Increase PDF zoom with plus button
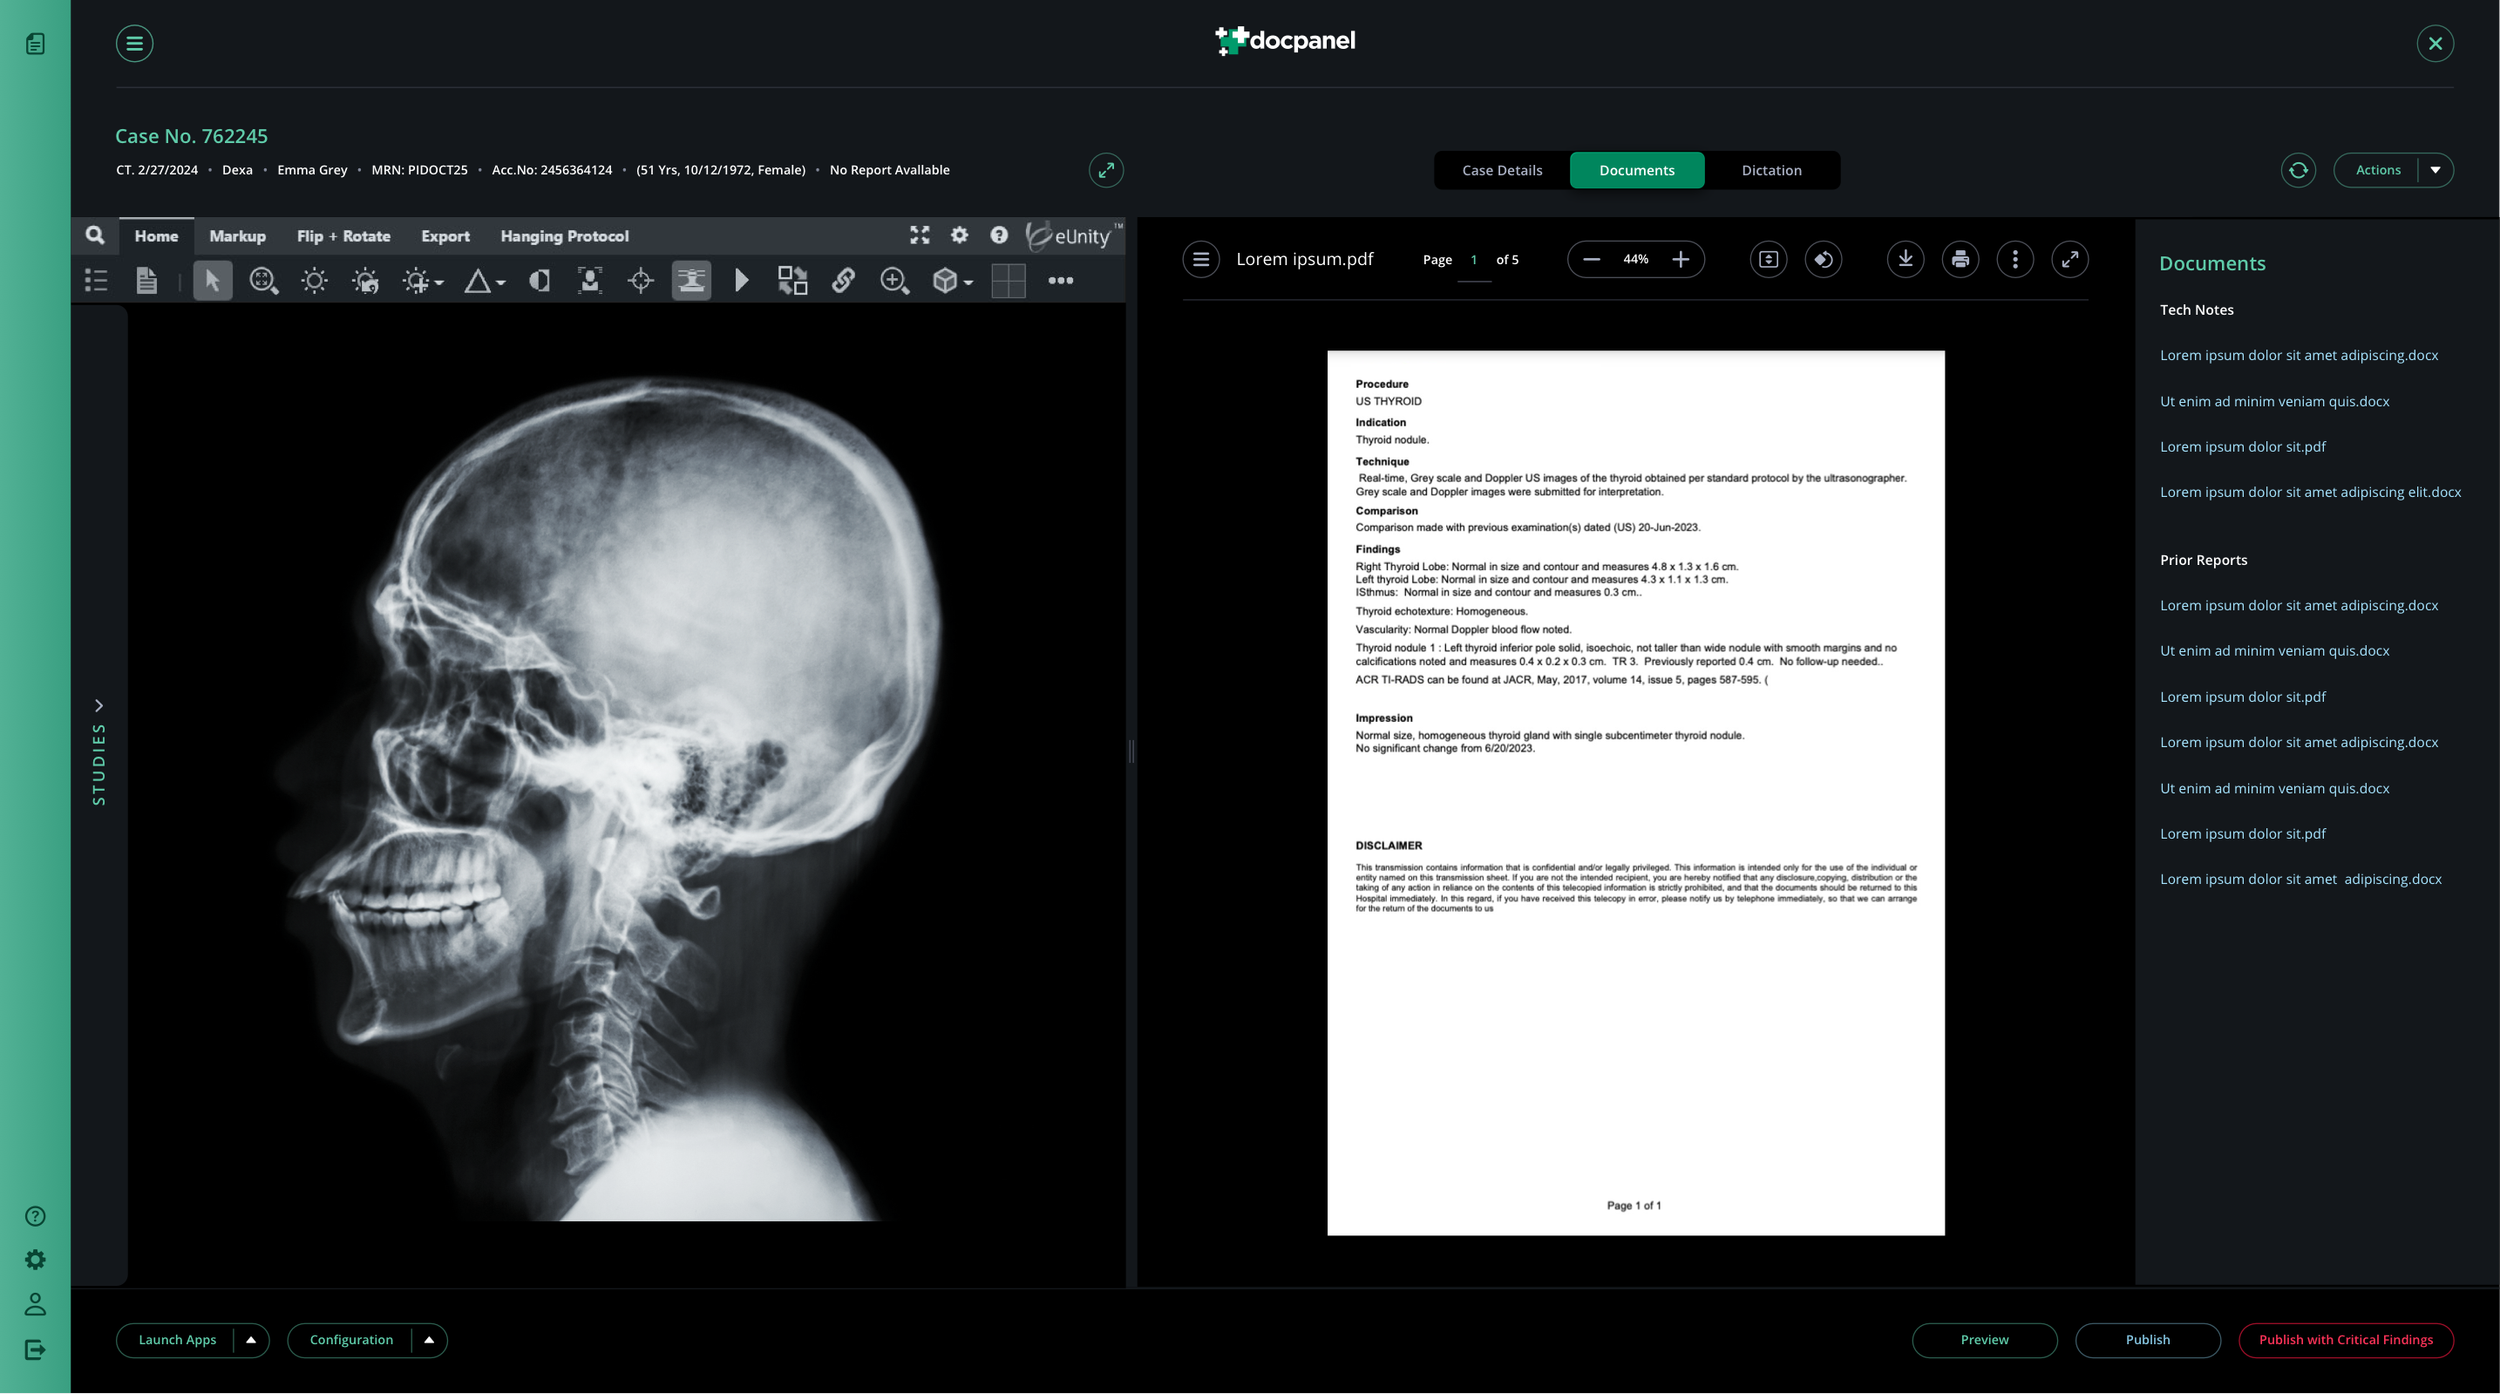Viewport: 2500px width, 1394px height. coord(1681,260)
